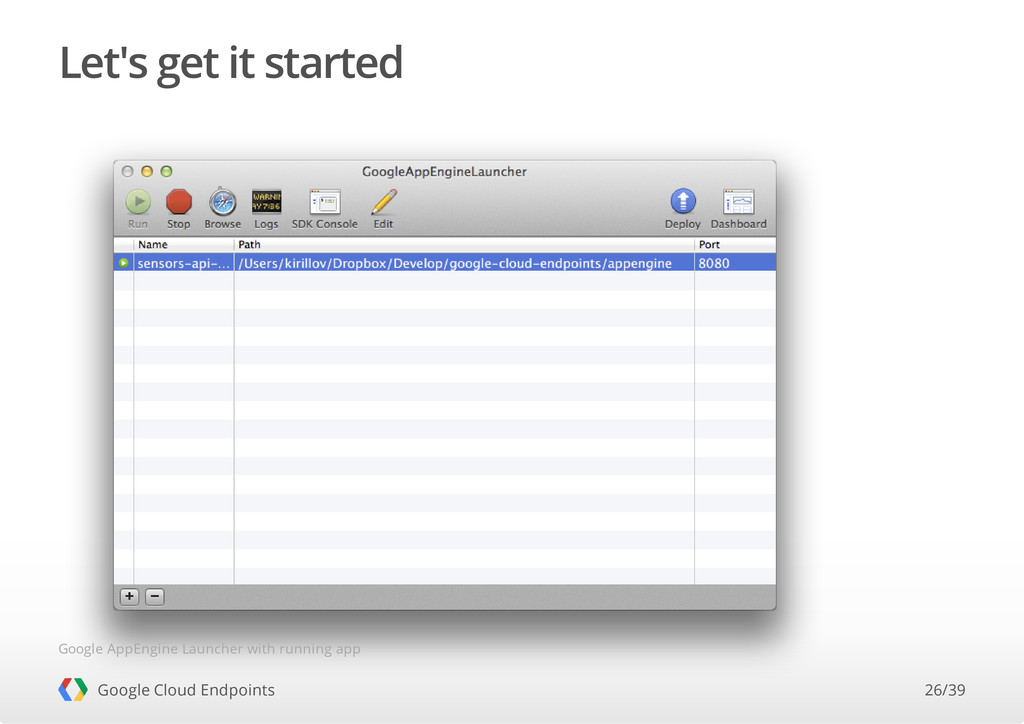The width and height of the screenshot is (1024, 724).
Task: Open the Logs viewer icon
Action: [266, 202]
